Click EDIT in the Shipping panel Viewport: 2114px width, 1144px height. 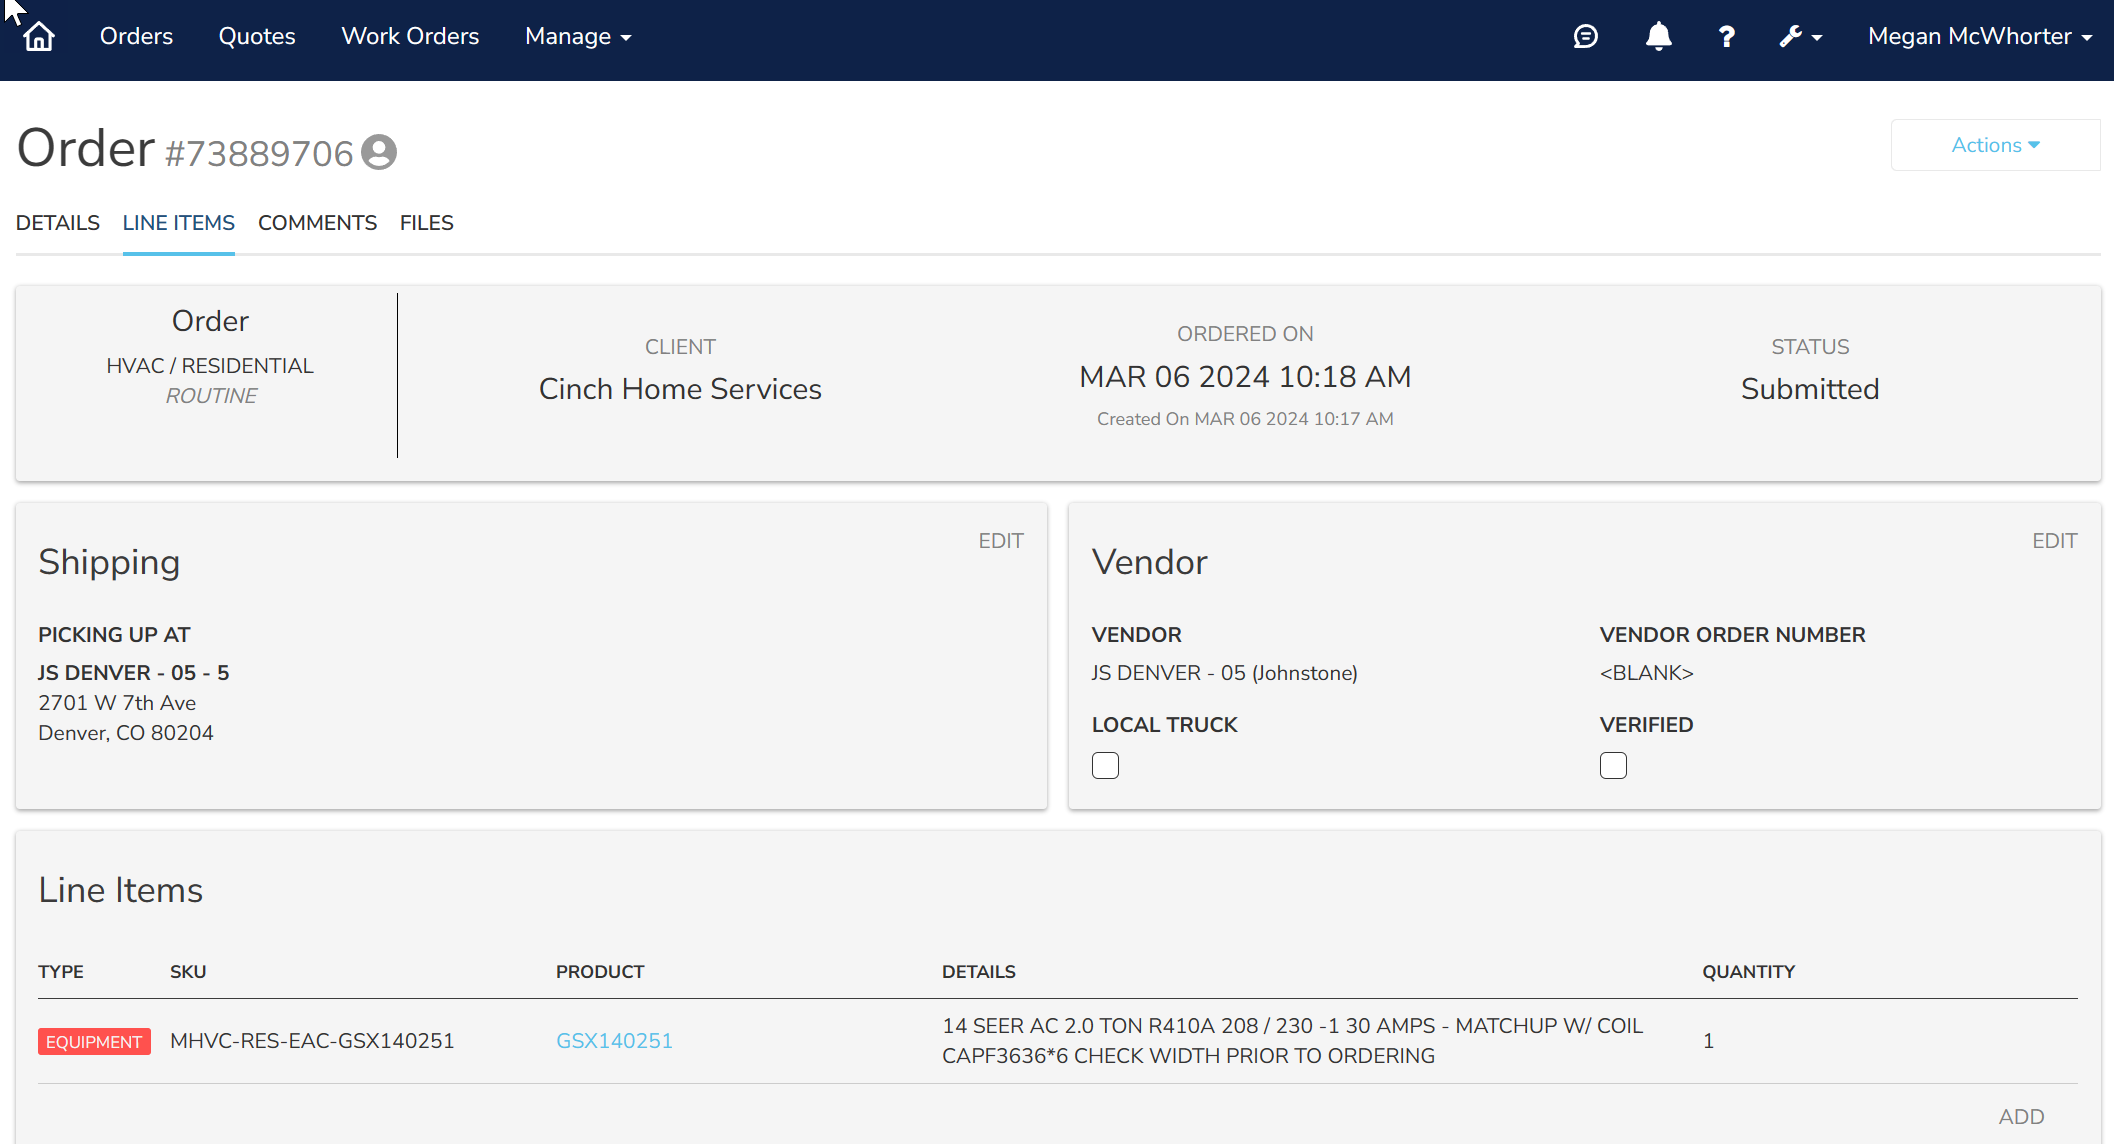point(1000,541)
